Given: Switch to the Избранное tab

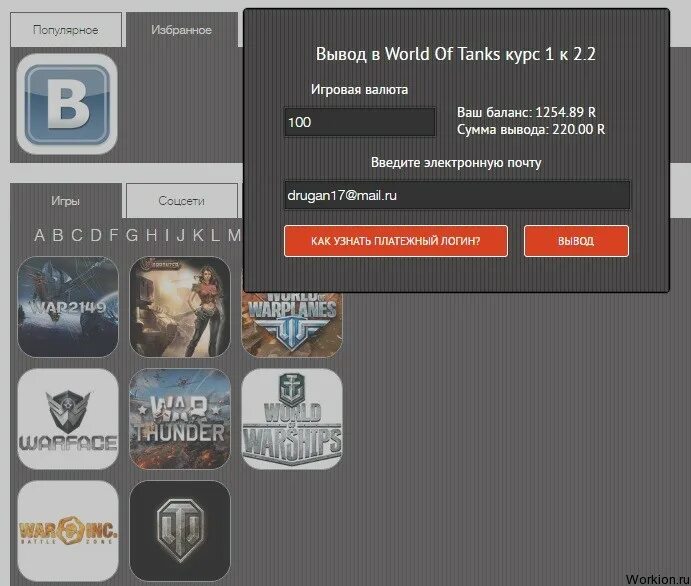Looking at the screenshot, I should 182,30.
